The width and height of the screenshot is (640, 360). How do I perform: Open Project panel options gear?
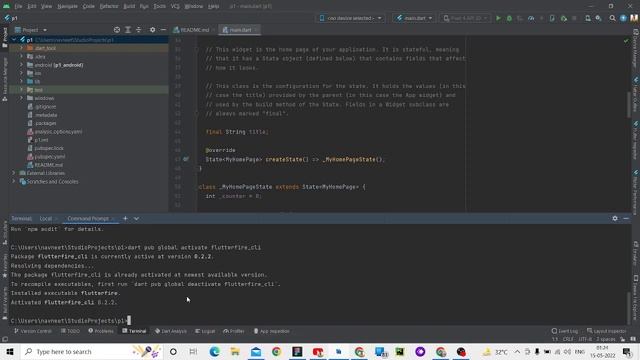(152, 30)
